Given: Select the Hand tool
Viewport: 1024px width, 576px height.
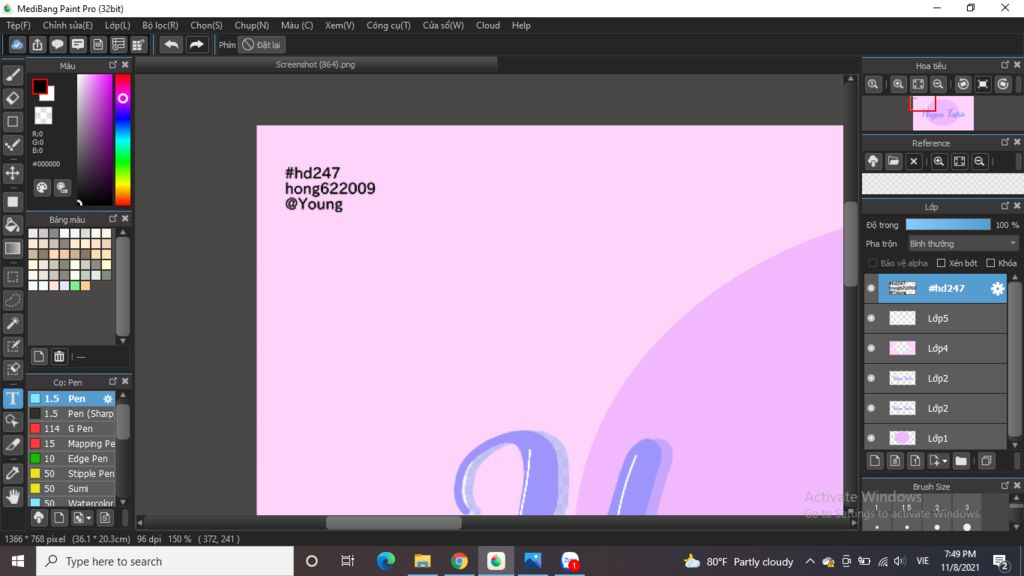Looking at the screenshot, I should pos(12,497).
